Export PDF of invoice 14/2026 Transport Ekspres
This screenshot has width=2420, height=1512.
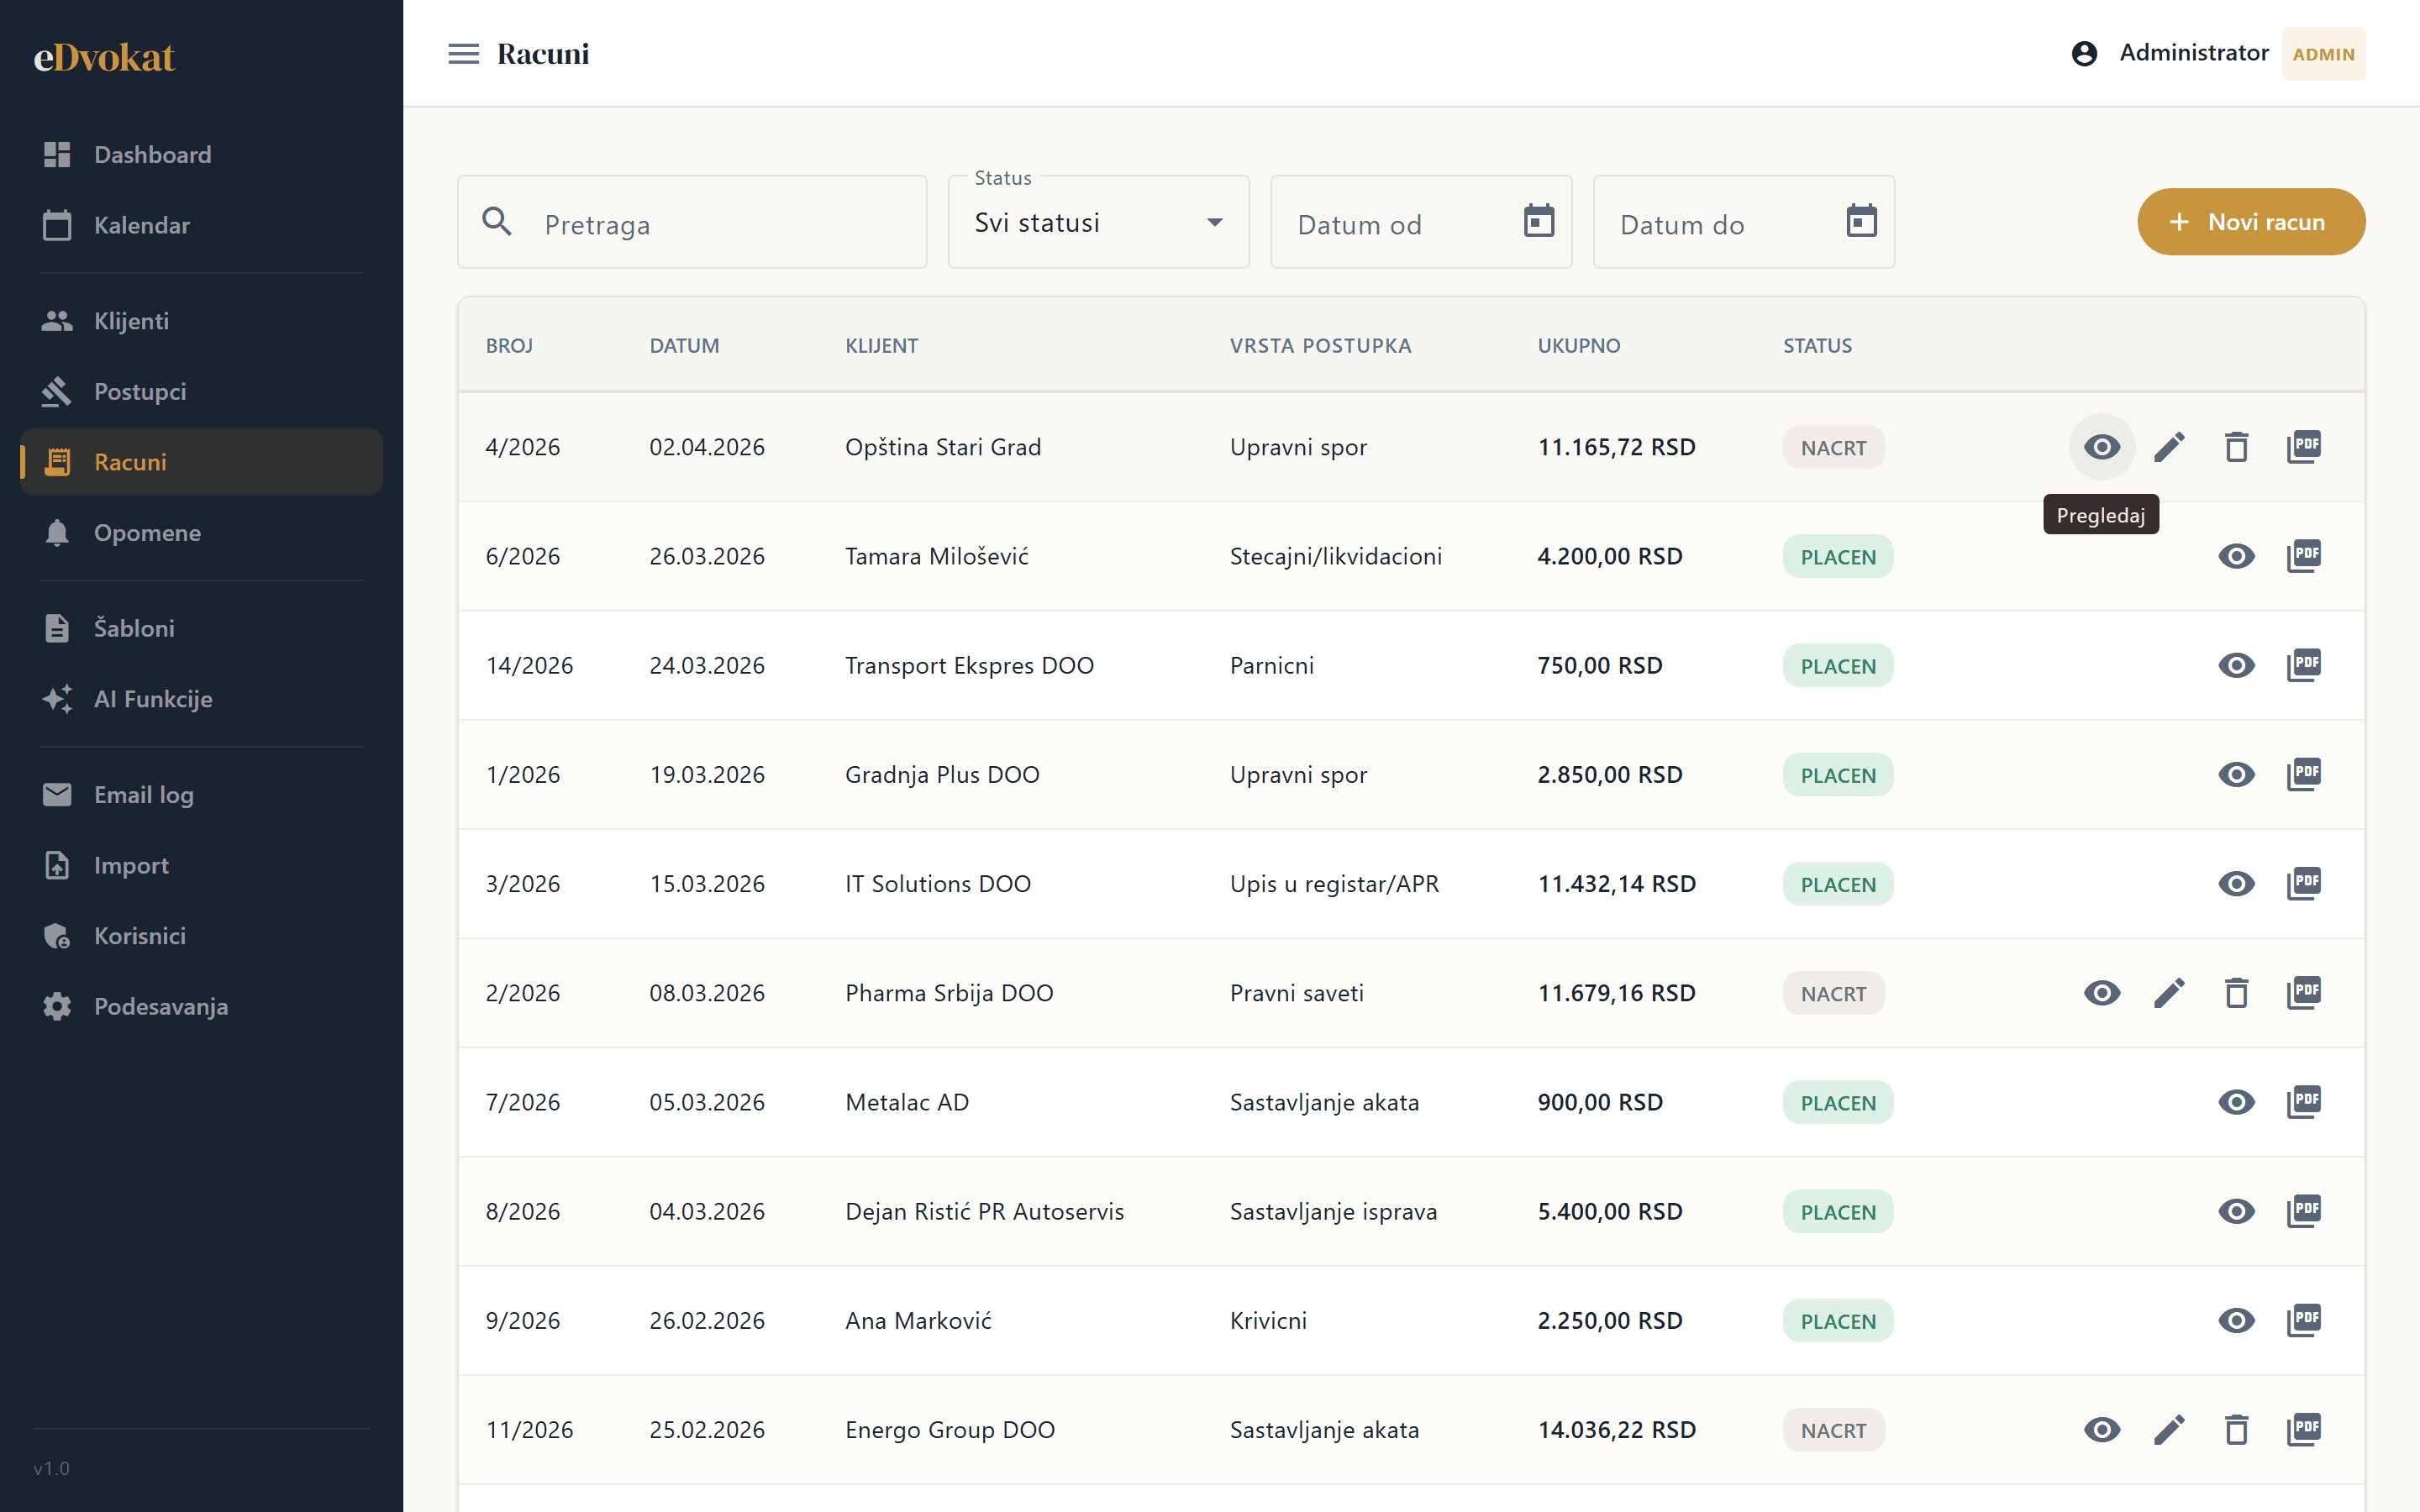coord(2303,665)
